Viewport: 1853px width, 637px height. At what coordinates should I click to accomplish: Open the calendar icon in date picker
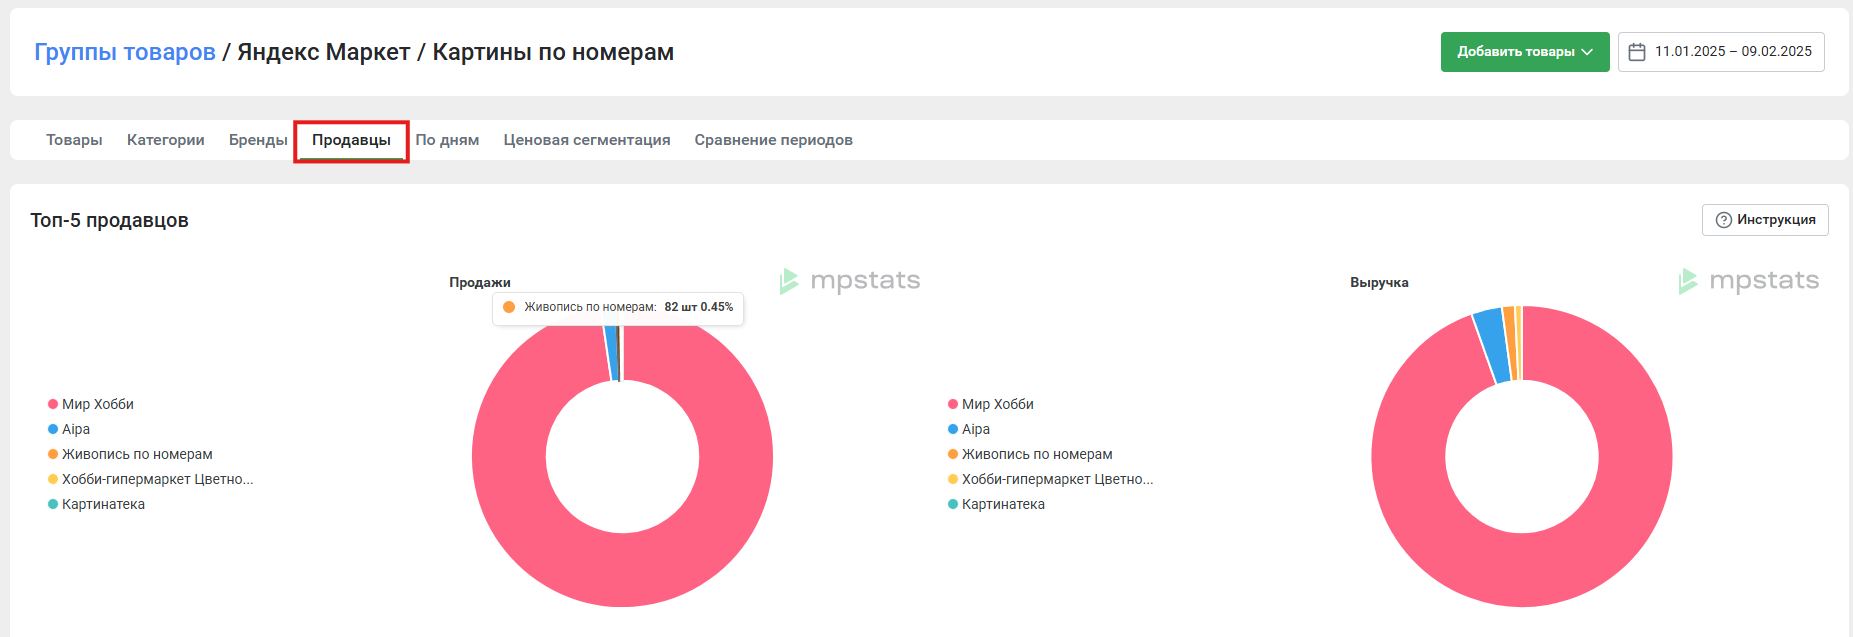[x=1637, y=52]
